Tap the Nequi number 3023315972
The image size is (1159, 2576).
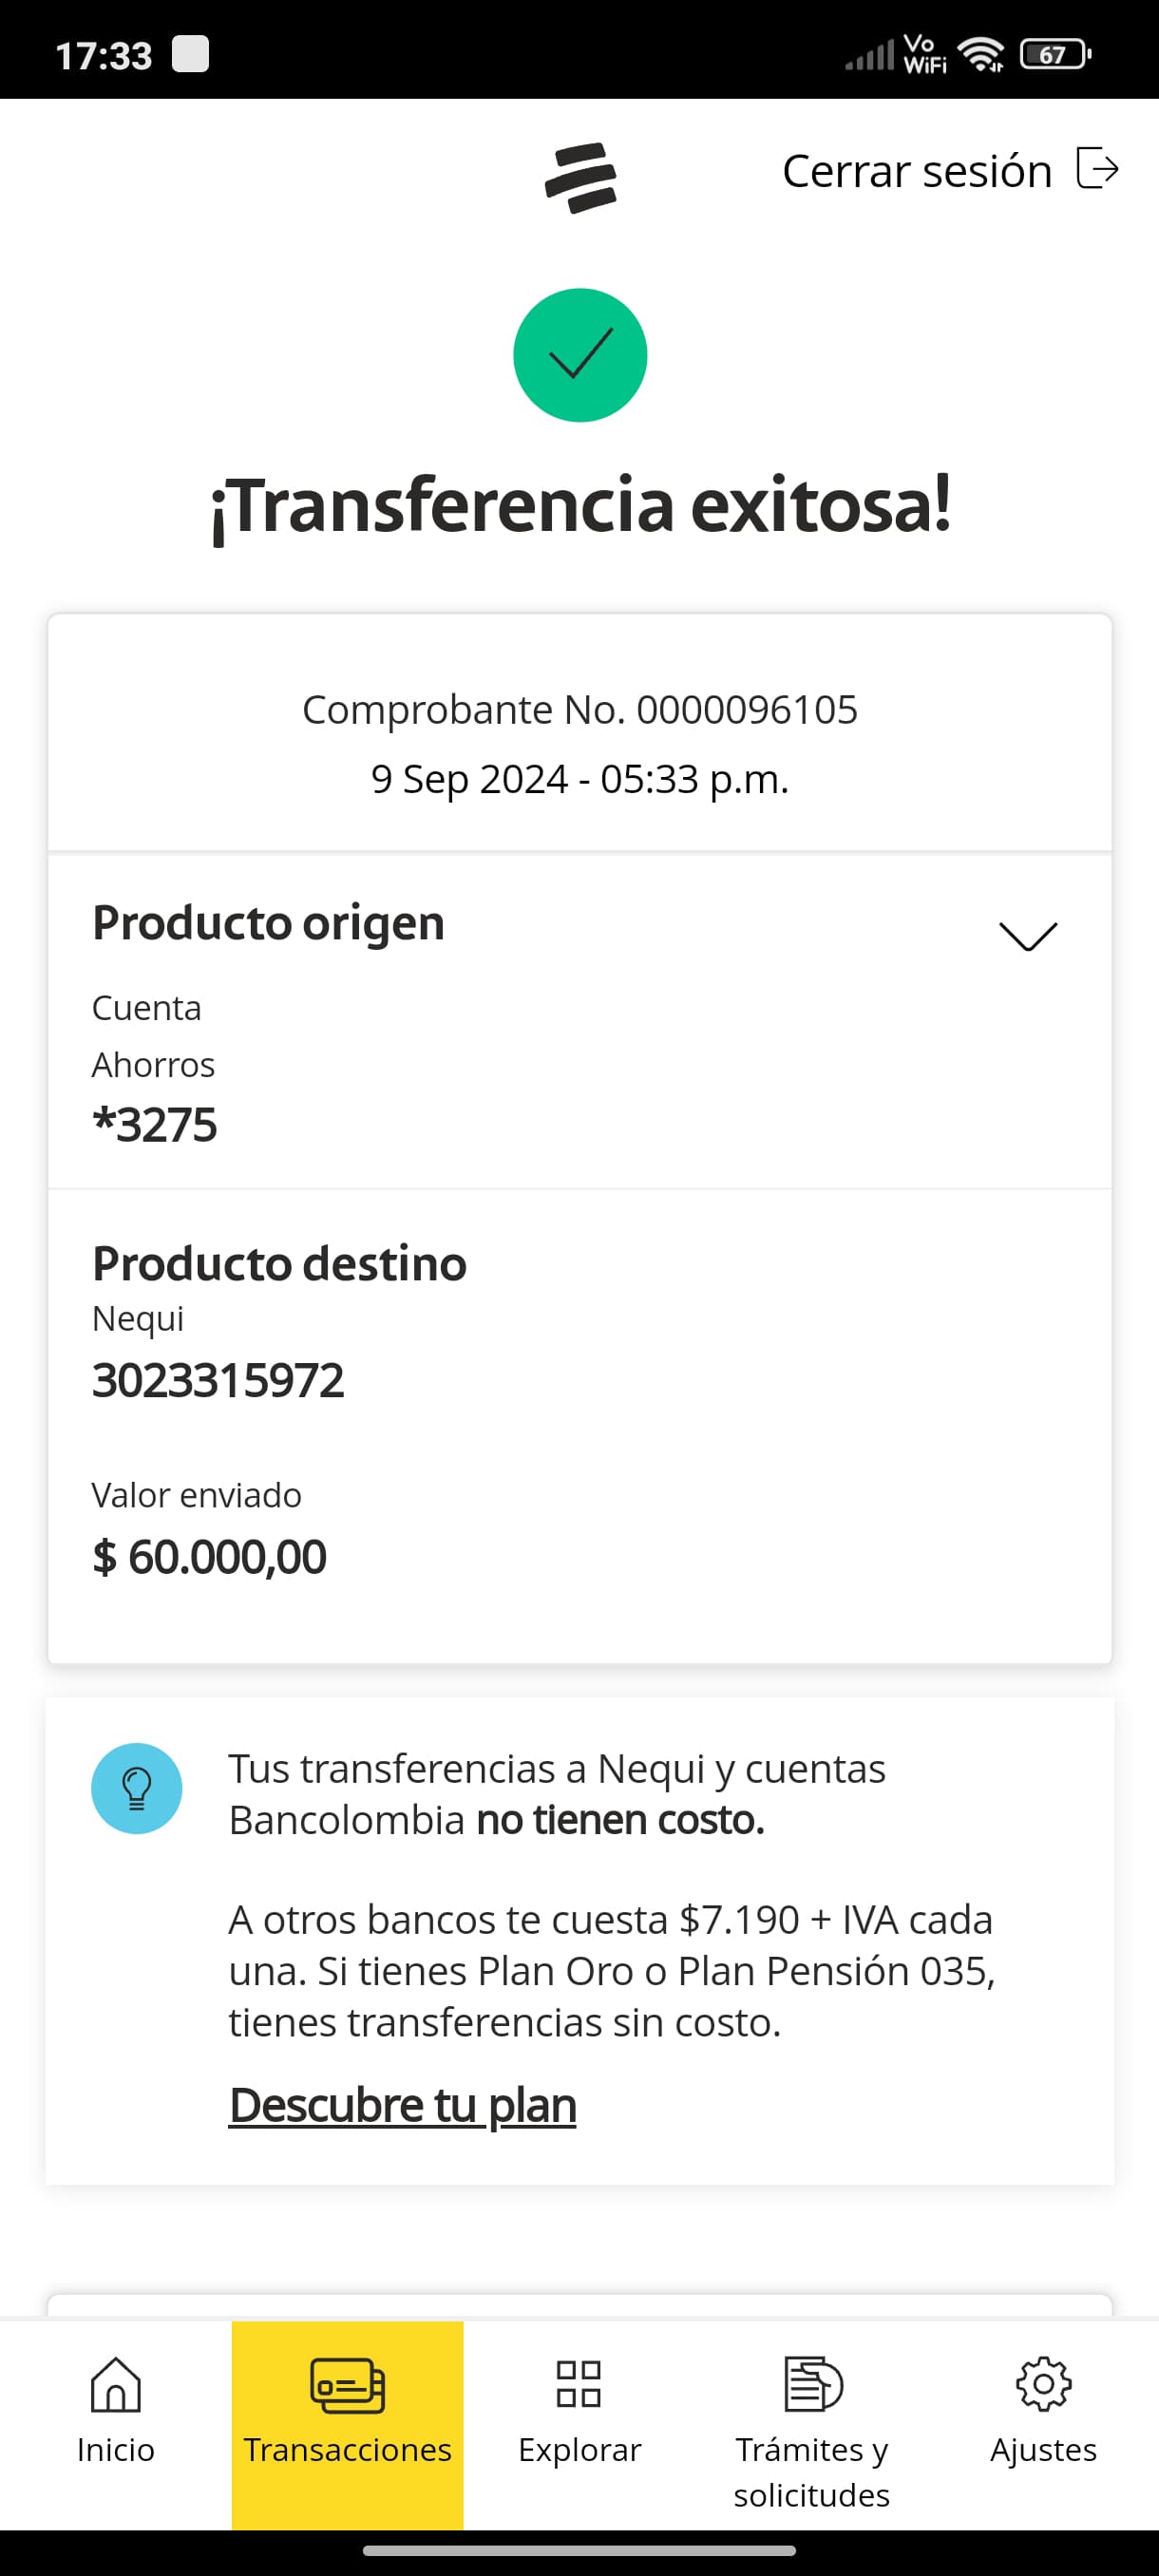(218, 1380)
